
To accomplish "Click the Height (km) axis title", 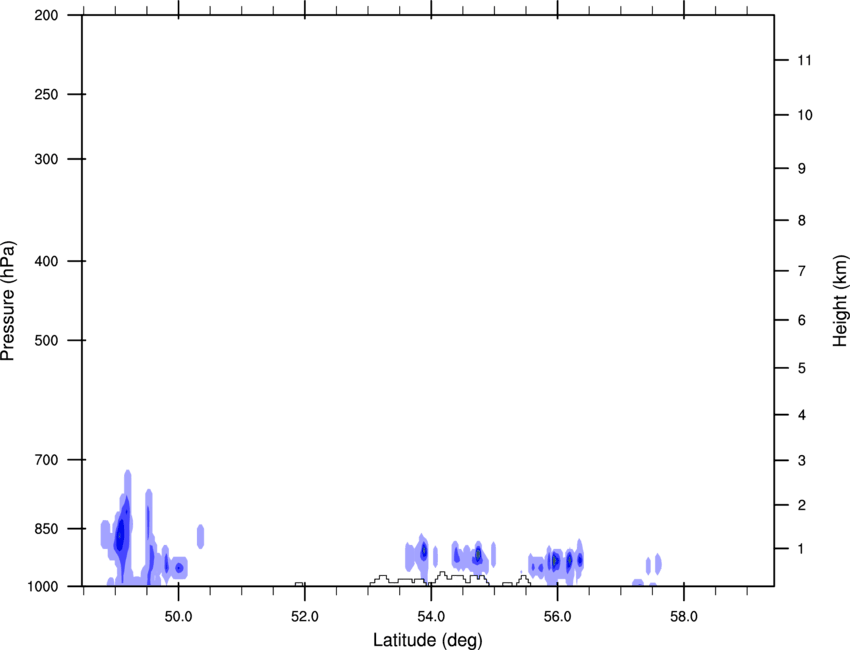I will pos(840,300).
